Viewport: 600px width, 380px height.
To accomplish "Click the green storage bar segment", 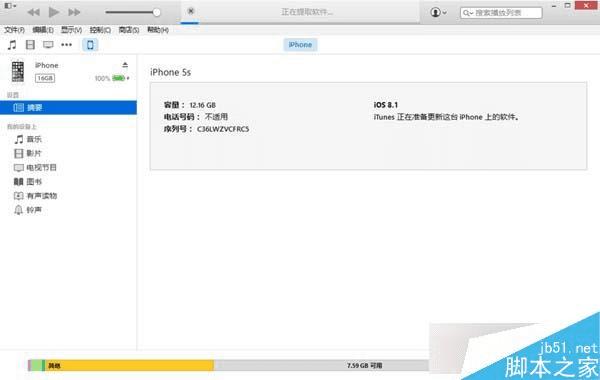I will pyautogui.click(x=38, y=365).
